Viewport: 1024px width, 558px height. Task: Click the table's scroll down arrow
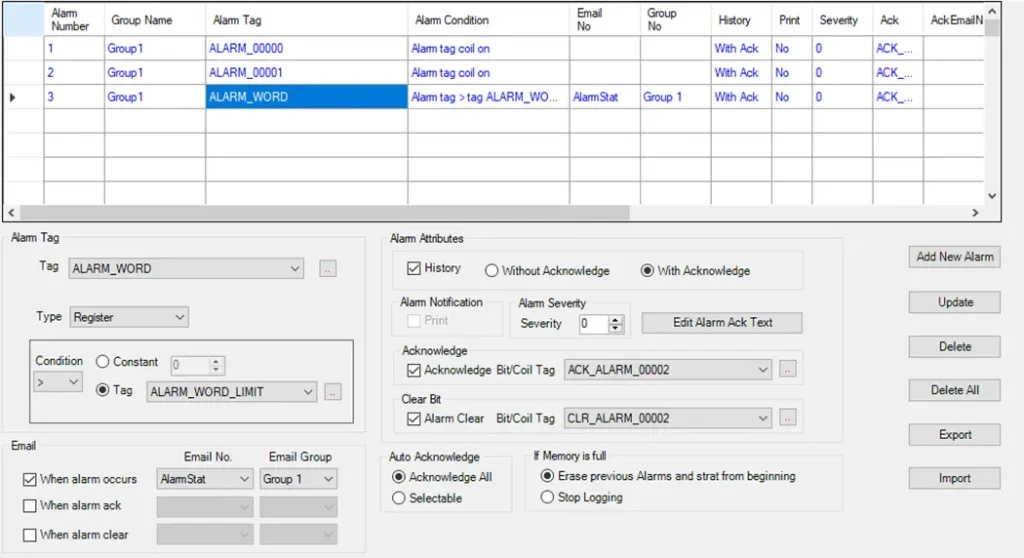(x=992, y=196)
